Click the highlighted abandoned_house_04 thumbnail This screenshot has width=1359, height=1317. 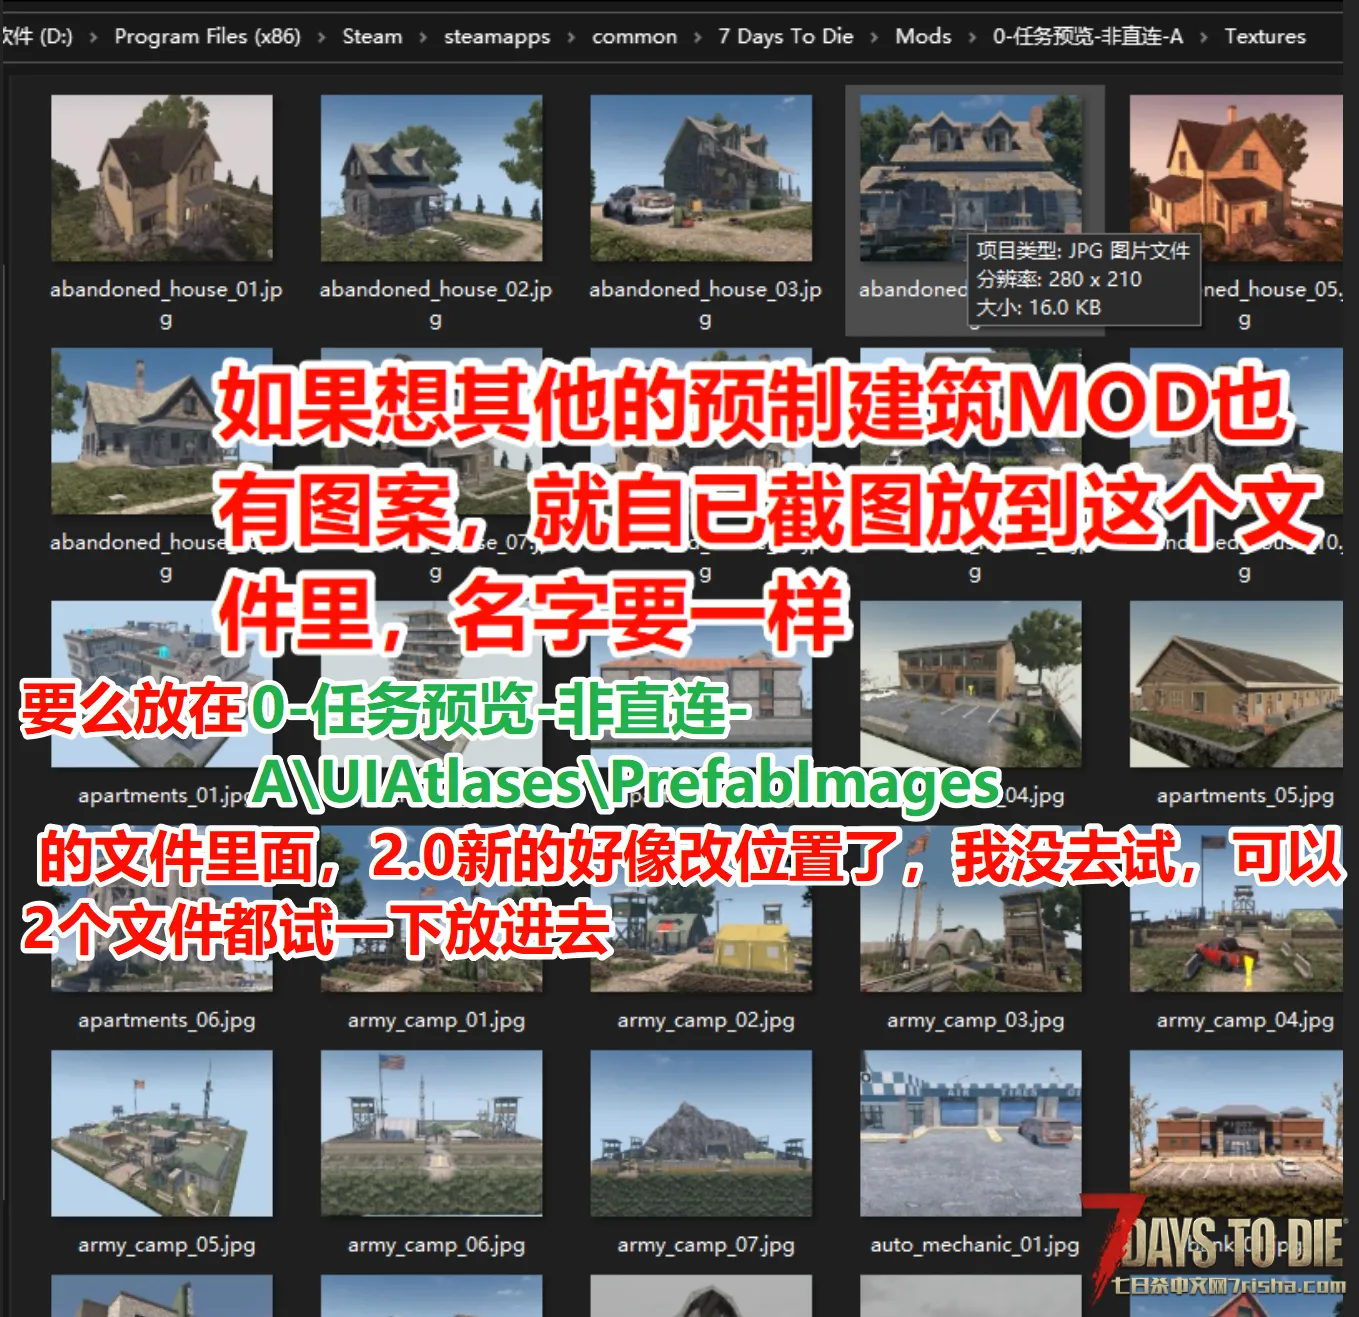click(970, 165)
